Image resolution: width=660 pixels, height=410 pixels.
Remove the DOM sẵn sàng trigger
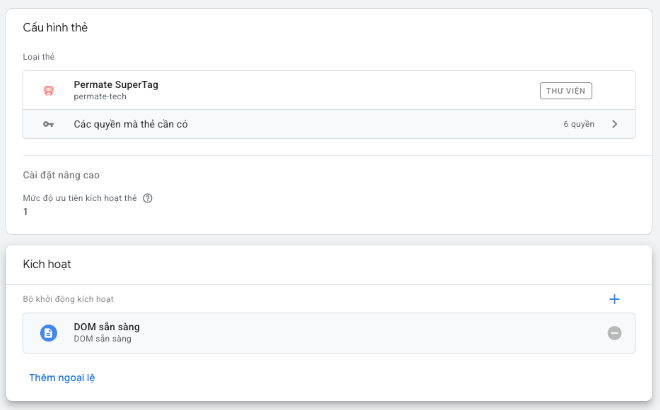click(614, 333)
